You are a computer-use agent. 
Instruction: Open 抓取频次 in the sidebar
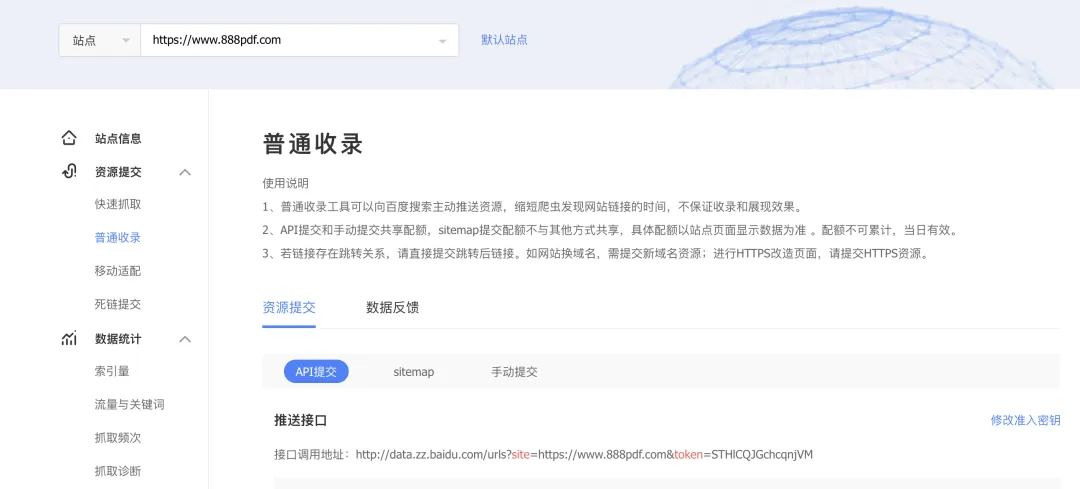118,437
